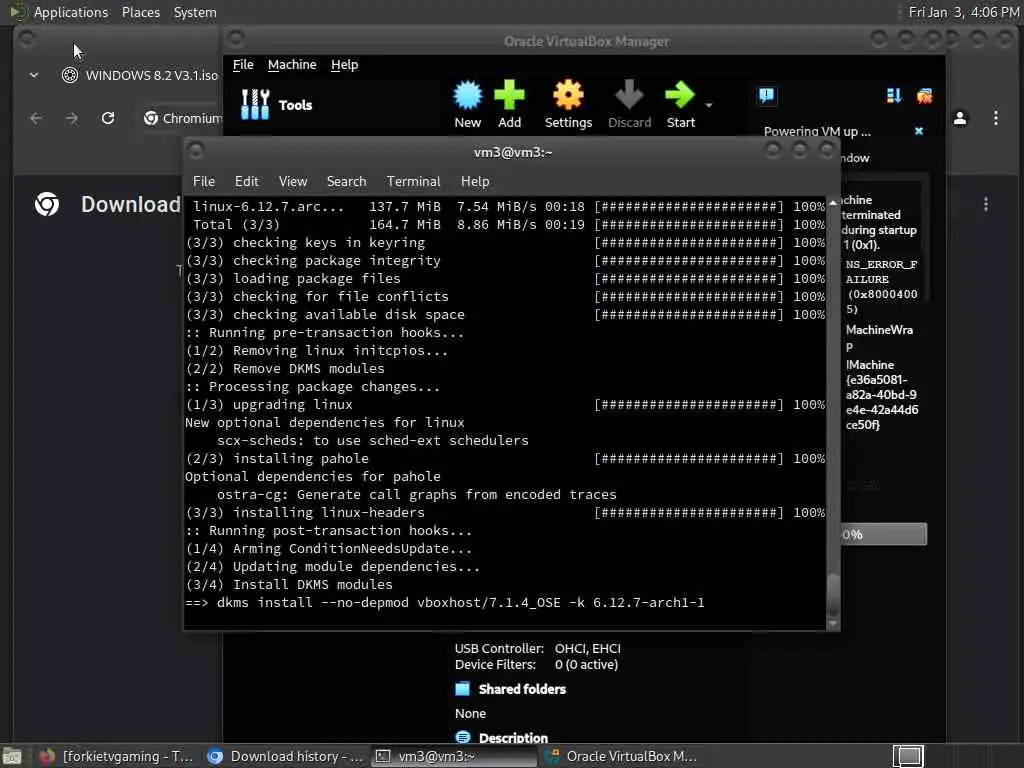The height and width of the screenshot is (768, 1024).
Task: Click the workspace switcher in bottom panel
Action: (908, 756)
